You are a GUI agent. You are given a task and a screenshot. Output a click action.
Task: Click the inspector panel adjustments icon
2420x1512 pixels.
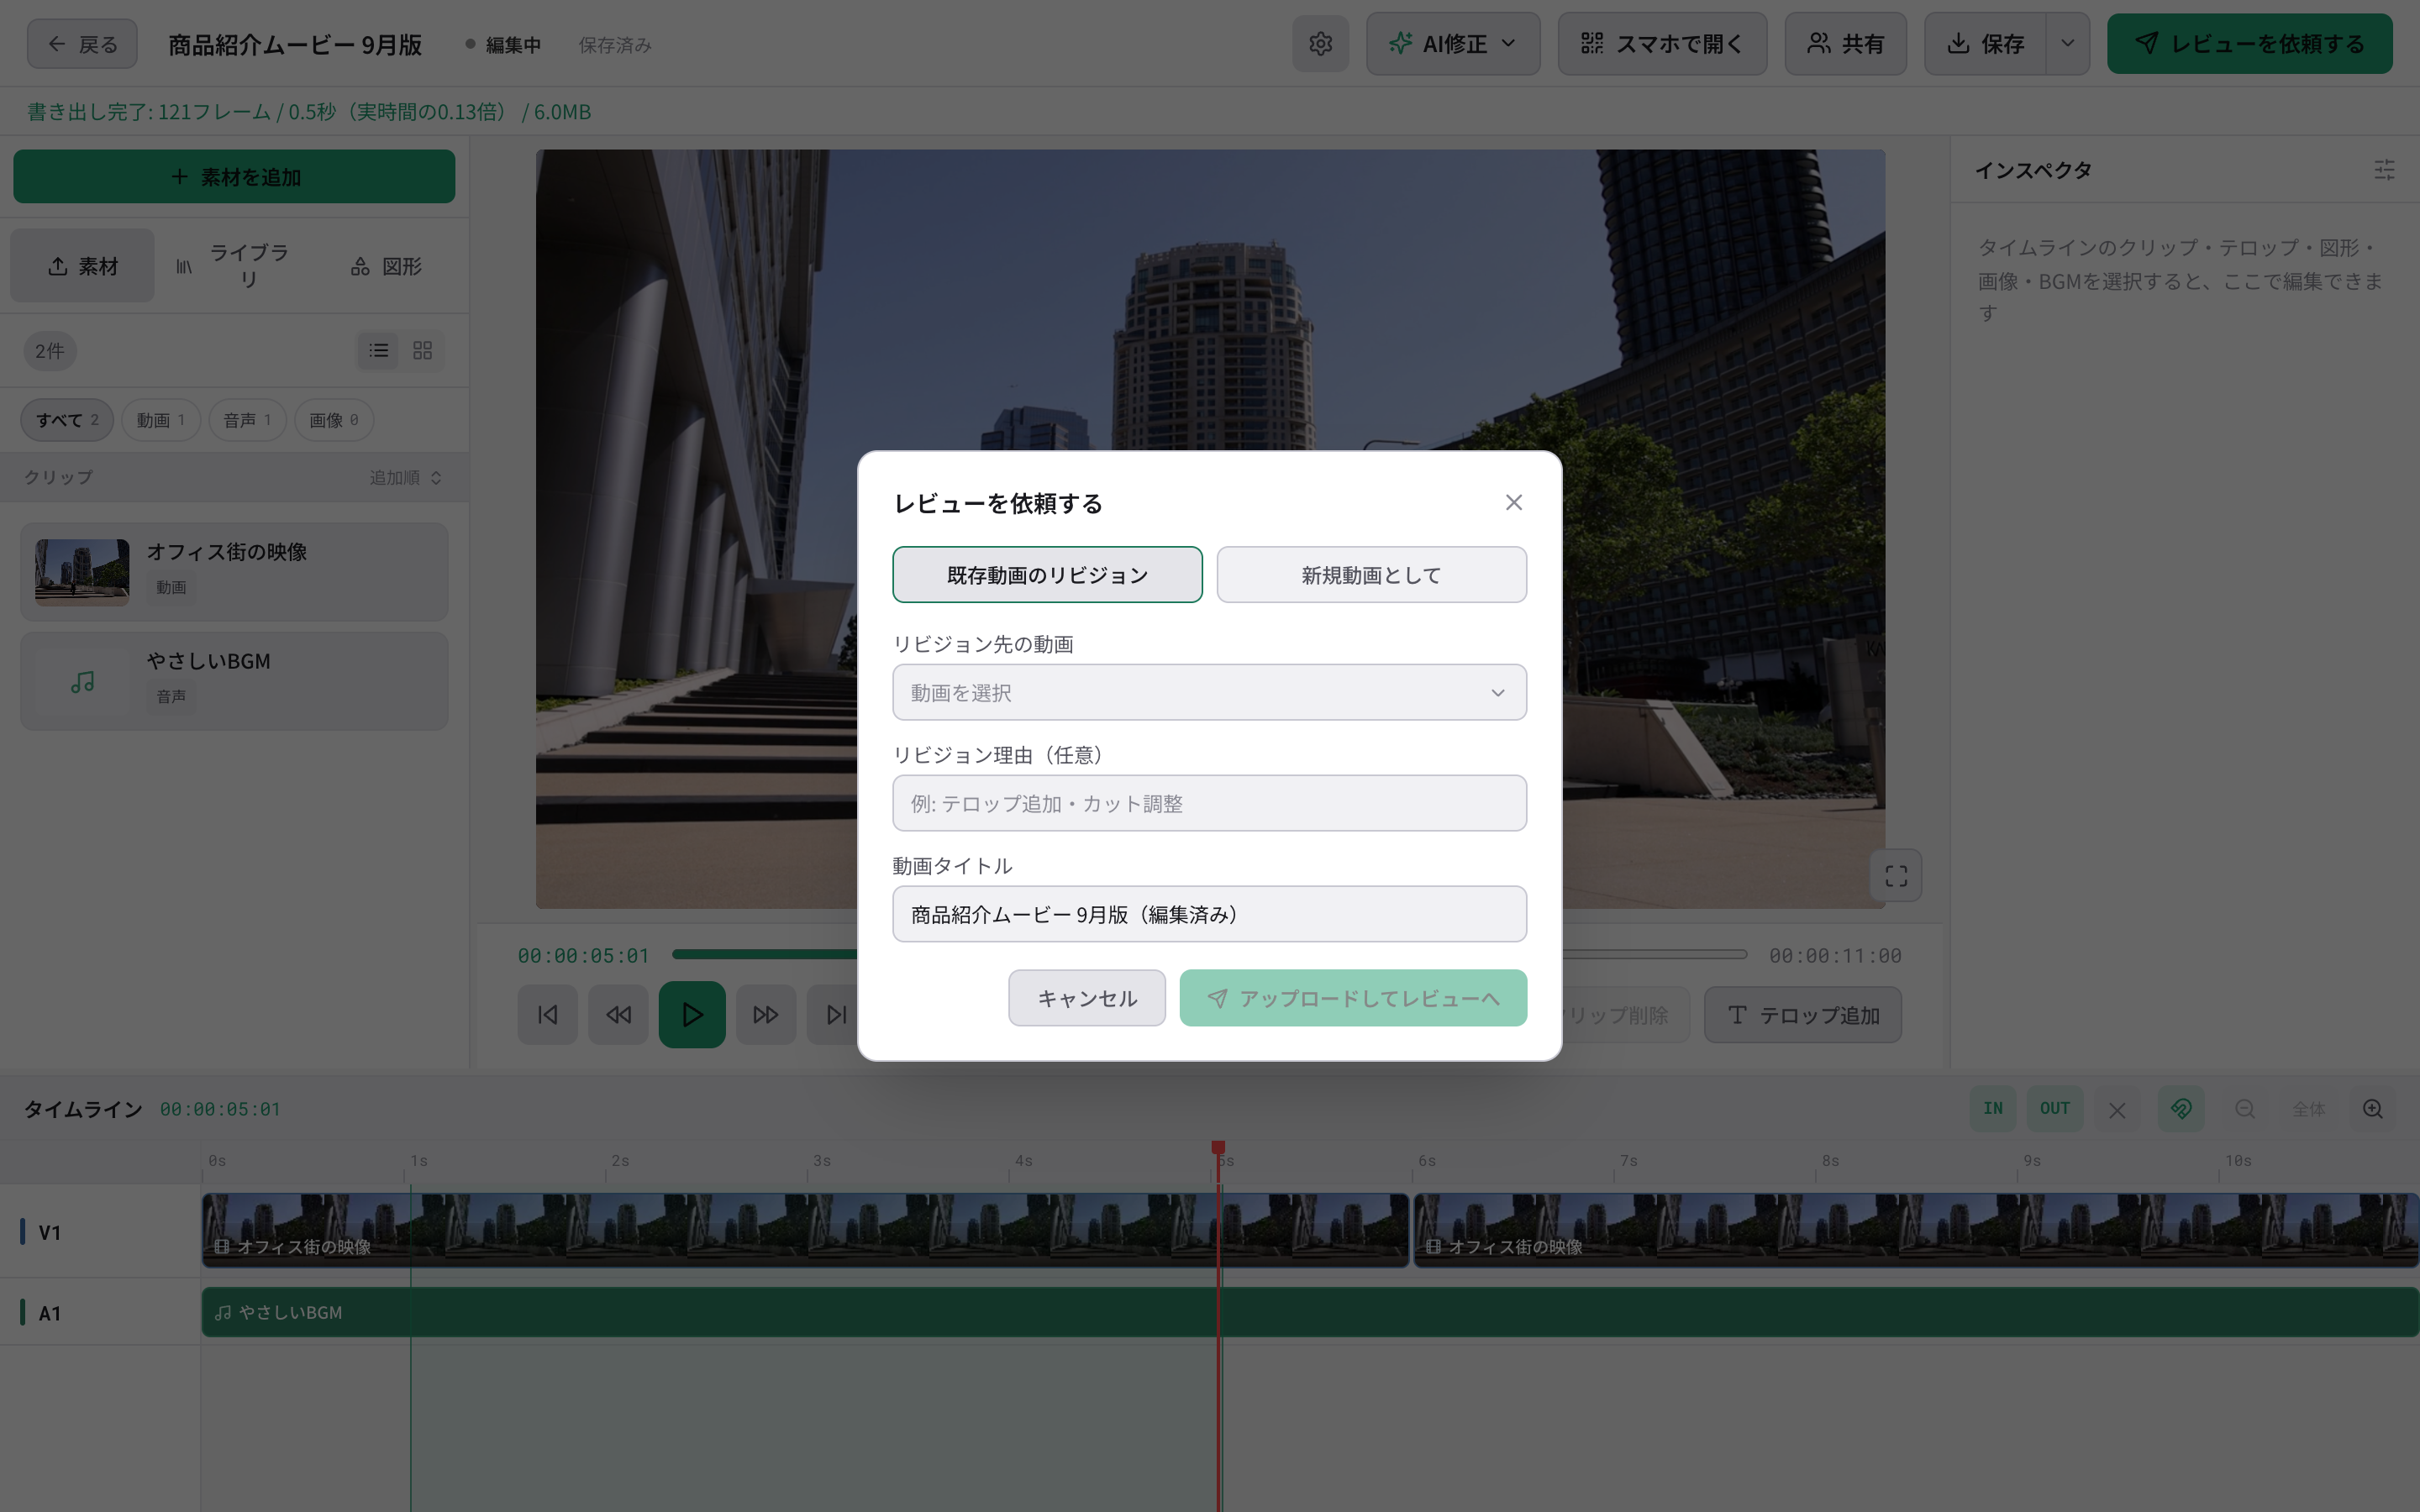2384,170
